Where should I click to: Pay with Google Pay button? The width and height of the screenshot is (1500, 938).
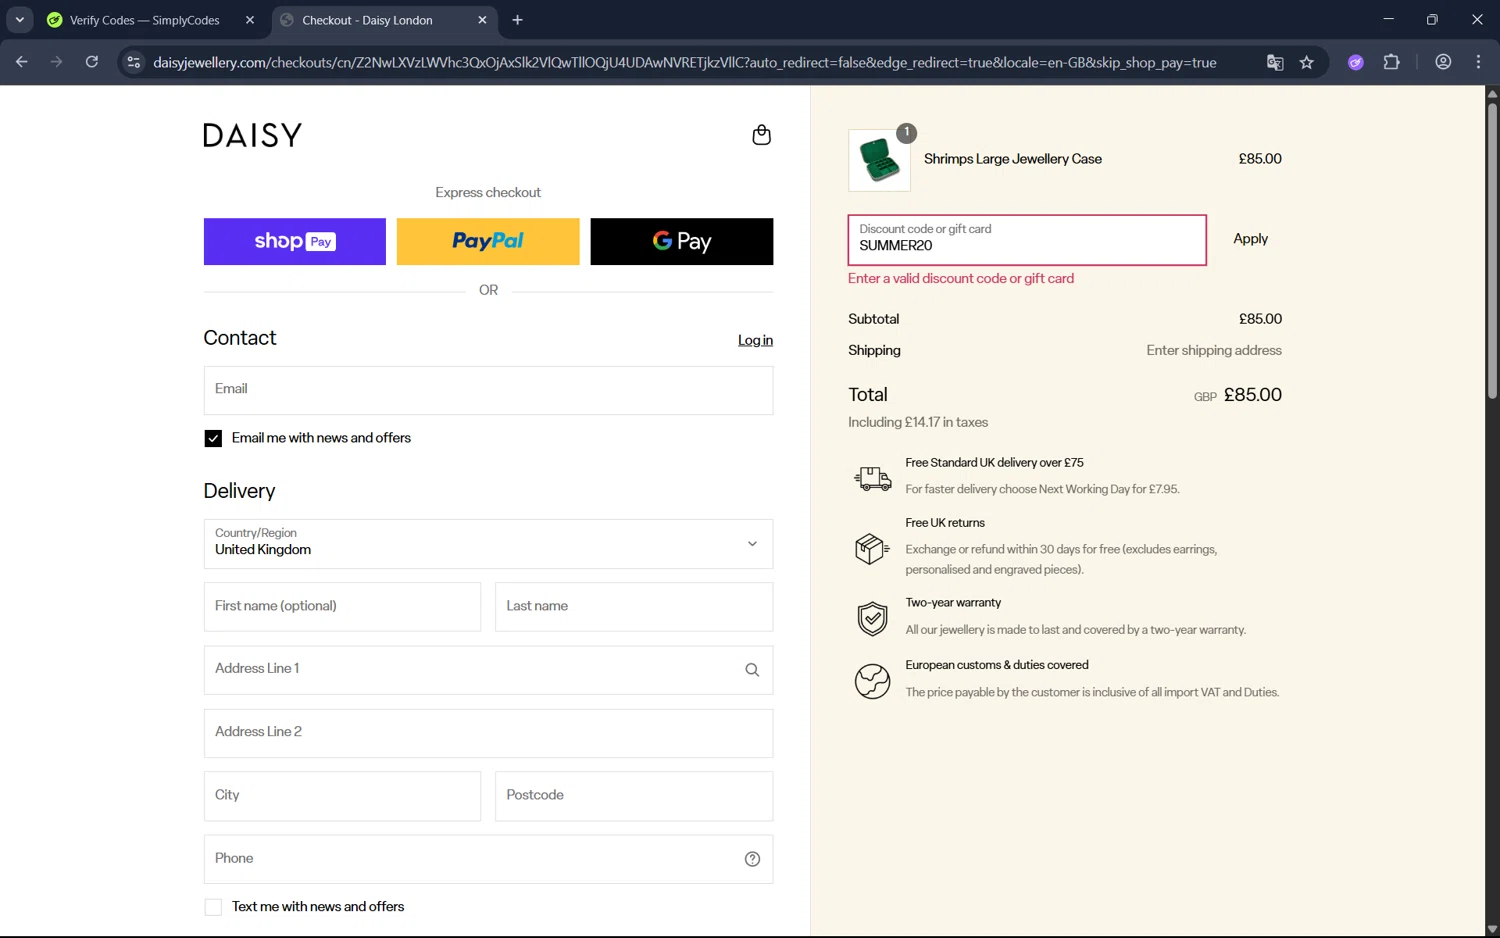click(x=682, y=241)
